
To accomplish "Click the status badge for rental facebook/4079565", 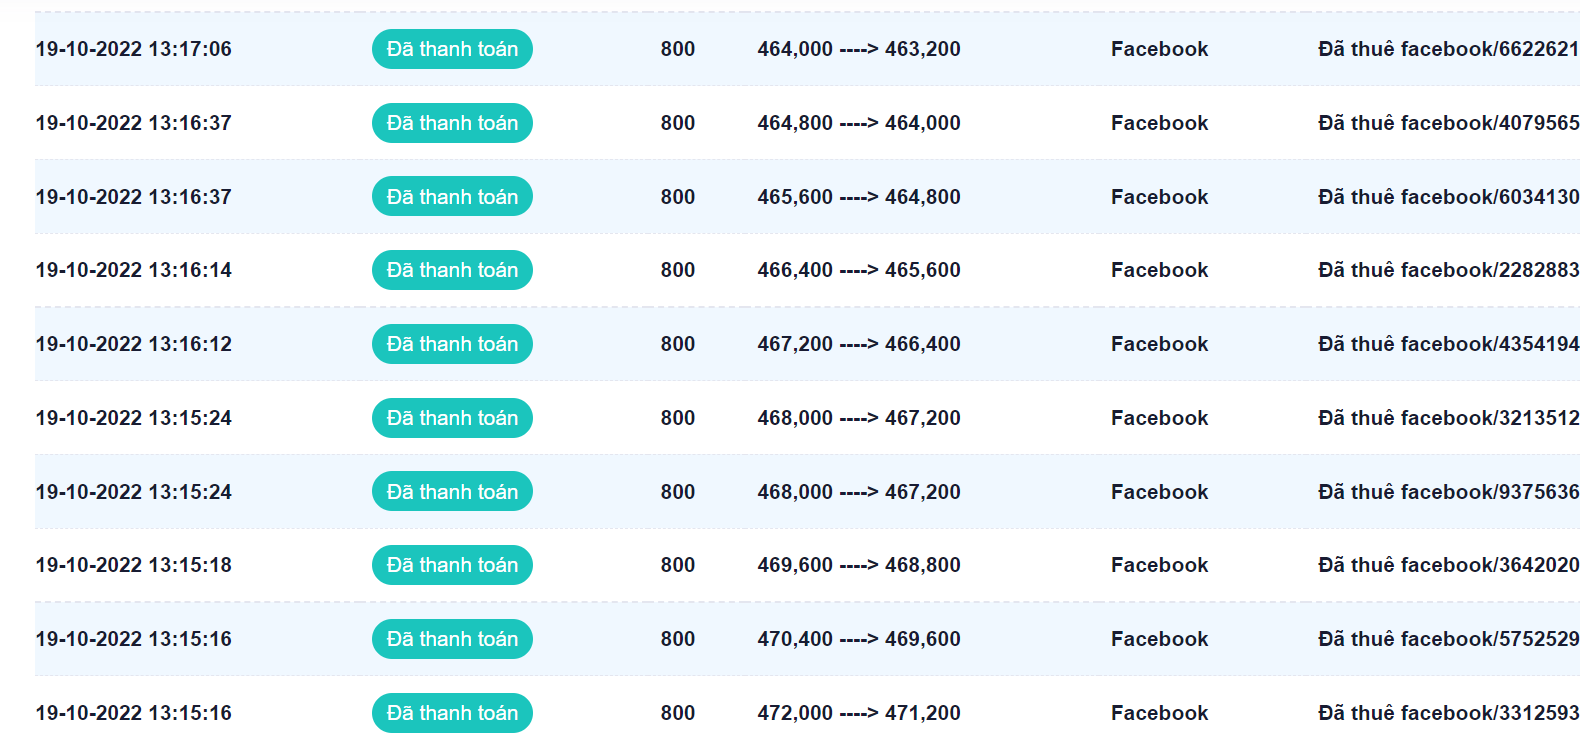I will click(x=452, y=123).
